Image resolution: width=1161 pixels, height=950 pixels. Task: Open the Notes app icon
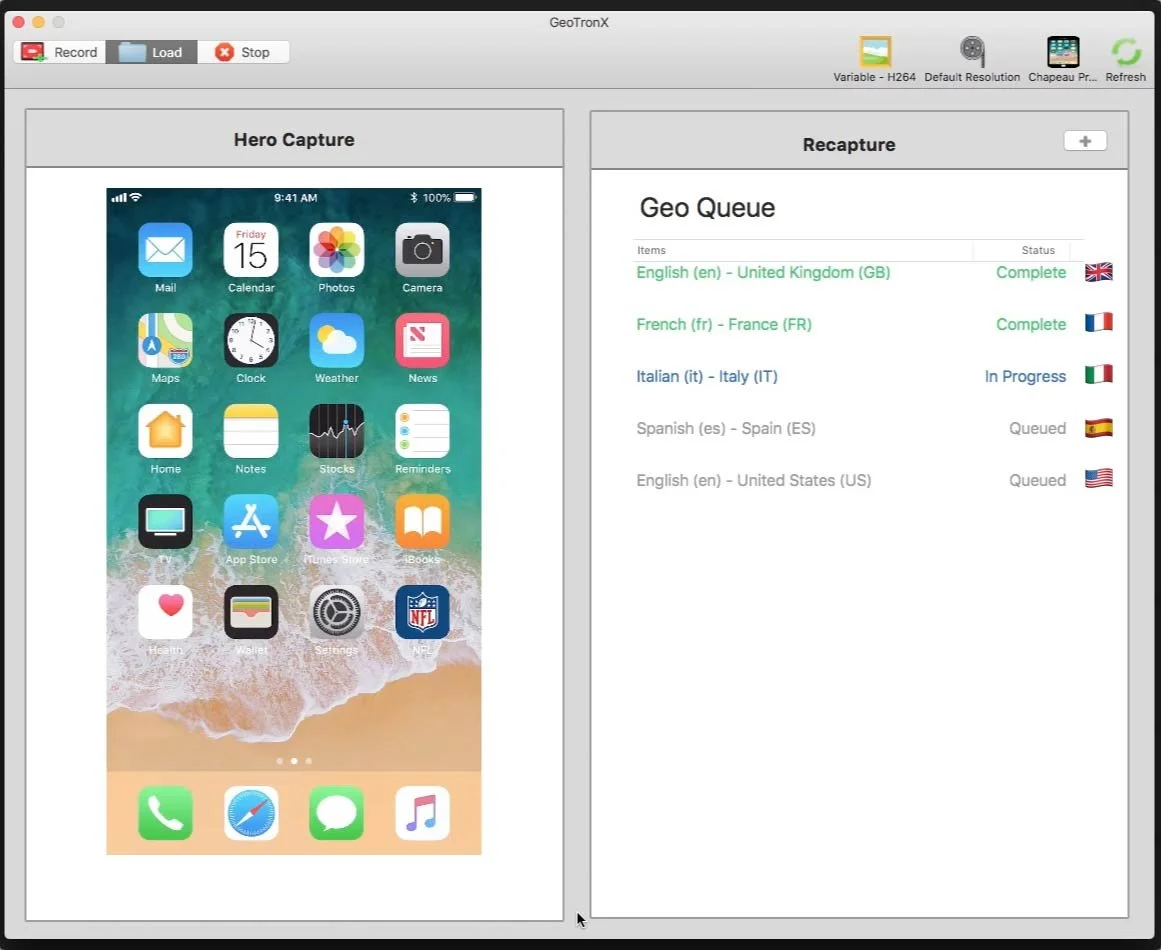(251, 431)
